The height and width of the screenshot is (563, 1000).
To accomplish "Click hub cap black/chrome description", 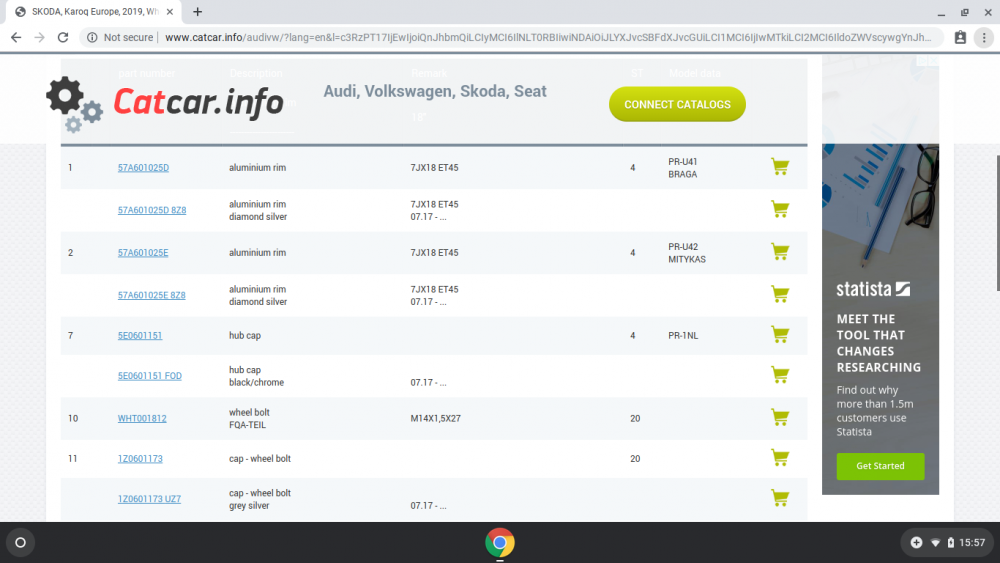I will point(256,376).
